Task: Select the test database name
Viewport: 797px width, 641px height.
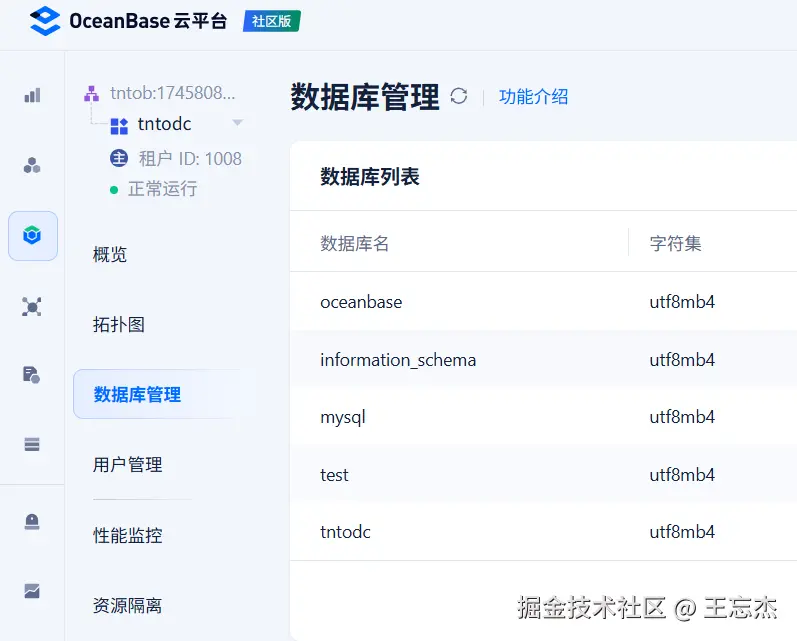Action: [334, 475]
